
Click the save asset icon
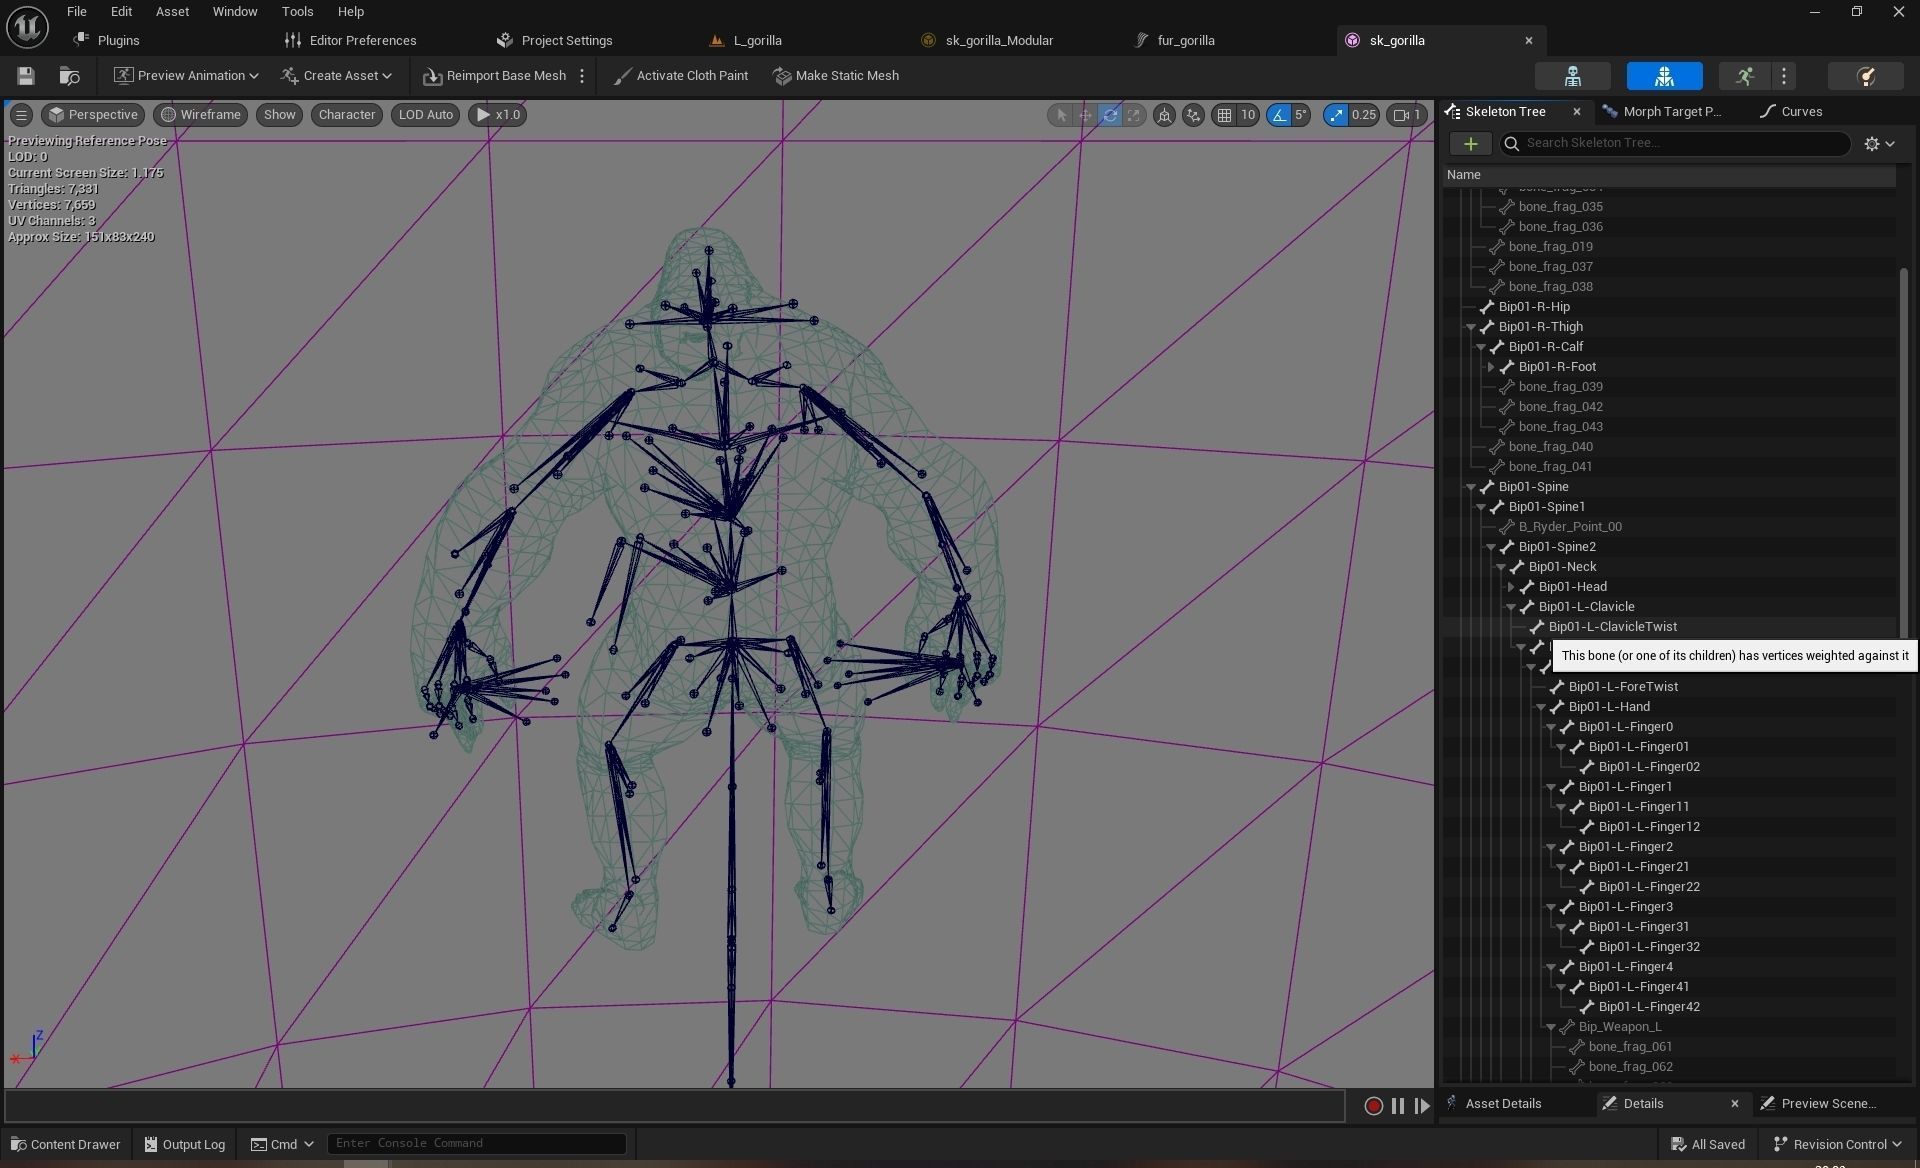point(26,76)
